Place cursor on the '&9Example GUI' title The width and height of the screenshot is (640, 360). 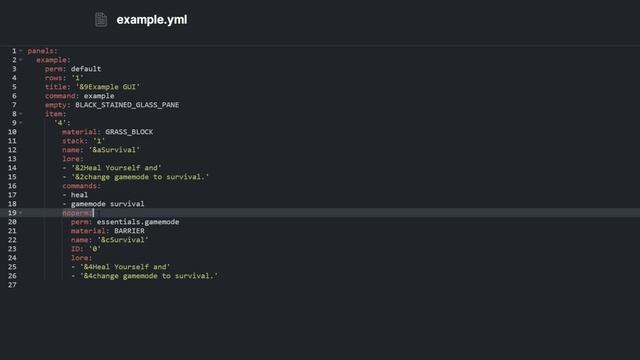click(108, 87)
